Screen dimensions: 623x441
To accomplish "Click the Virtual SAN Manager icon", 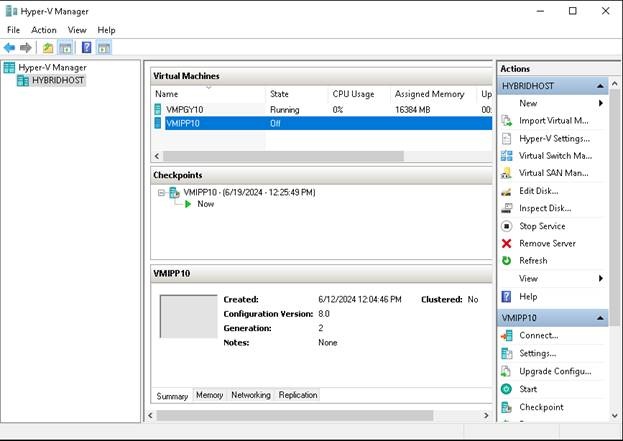I will 507,173.
